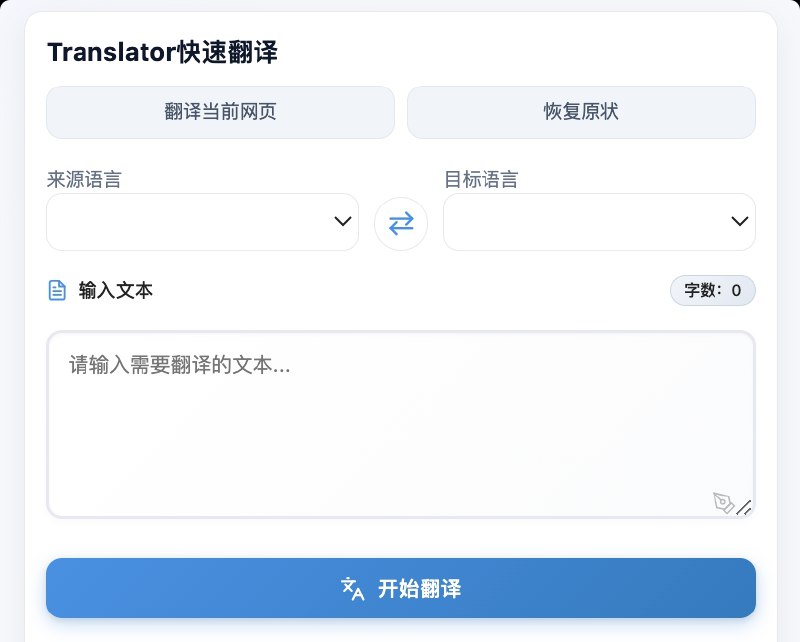
Task: Click the chevron on the 来源语言 selector
Action: click(343, 222)
